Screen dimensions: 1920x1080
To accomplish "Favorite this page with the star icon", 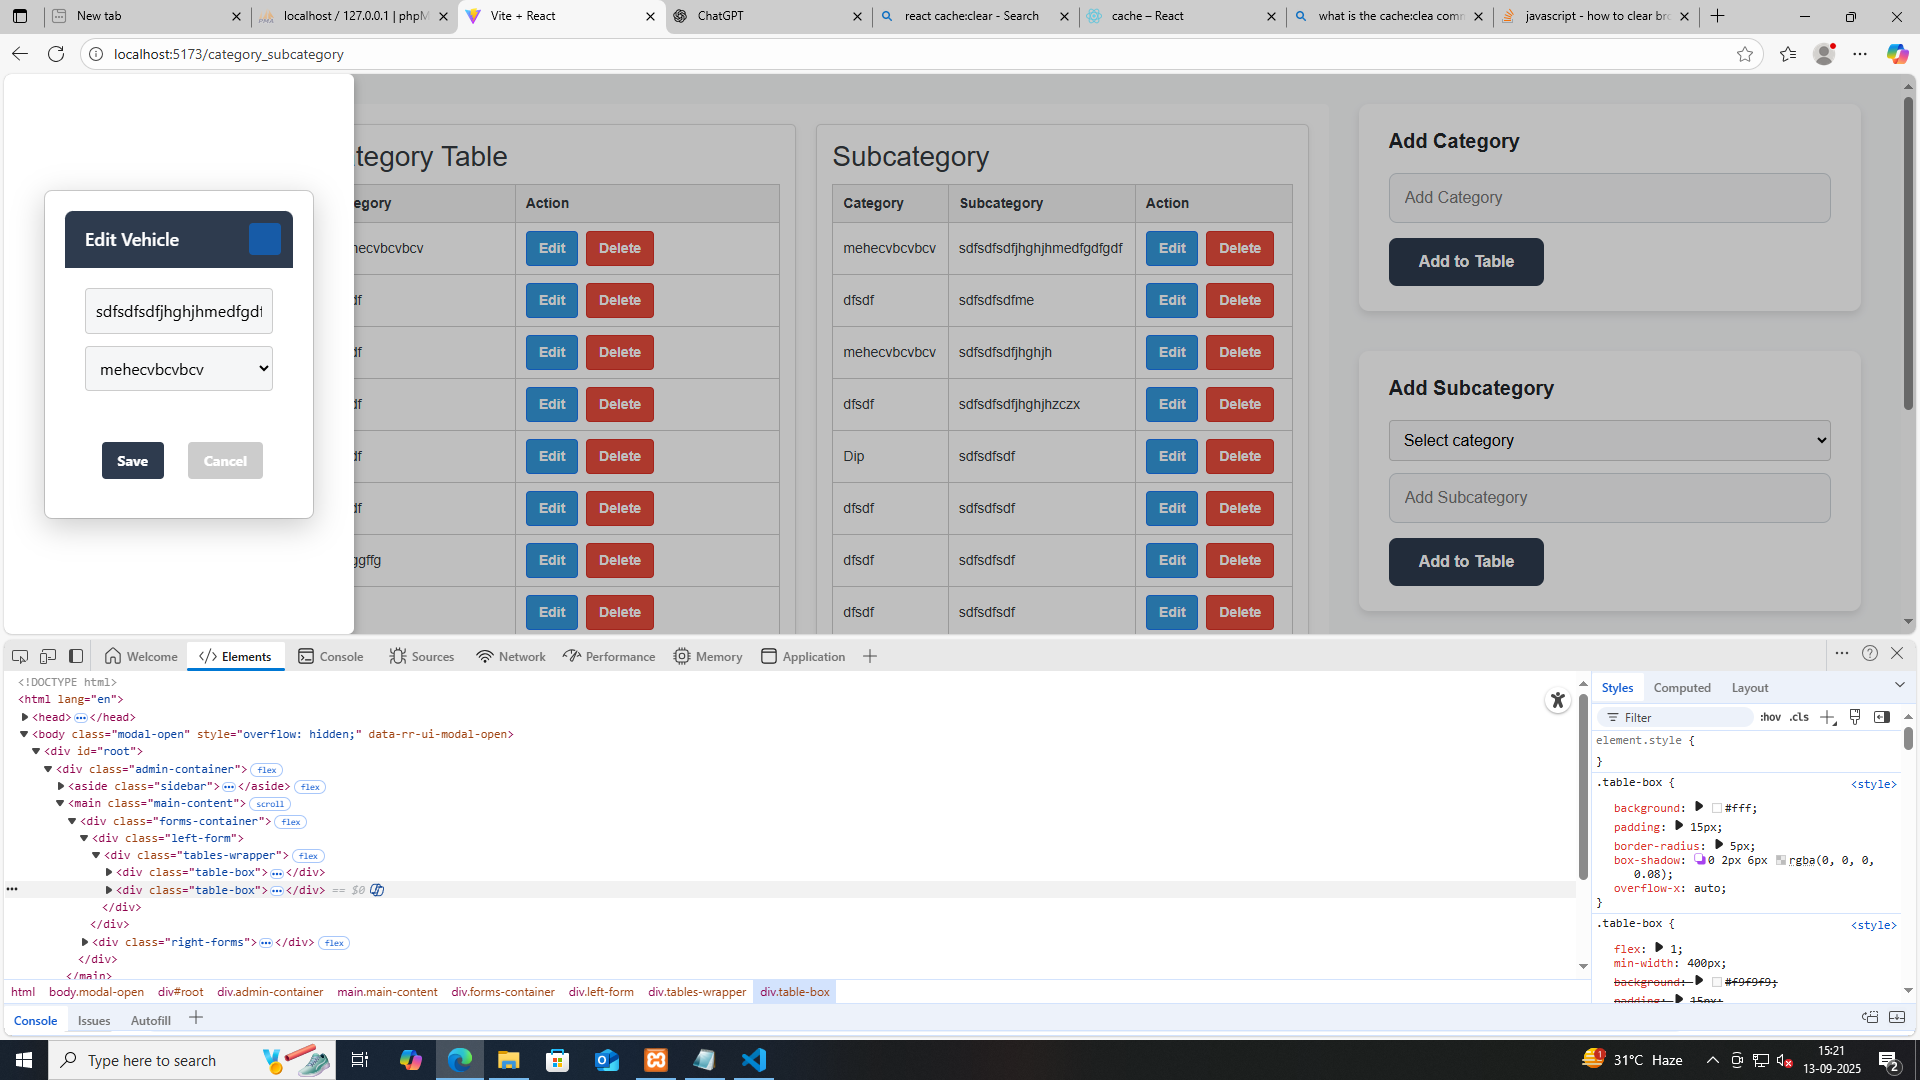I will click(x=1745, y=54).
